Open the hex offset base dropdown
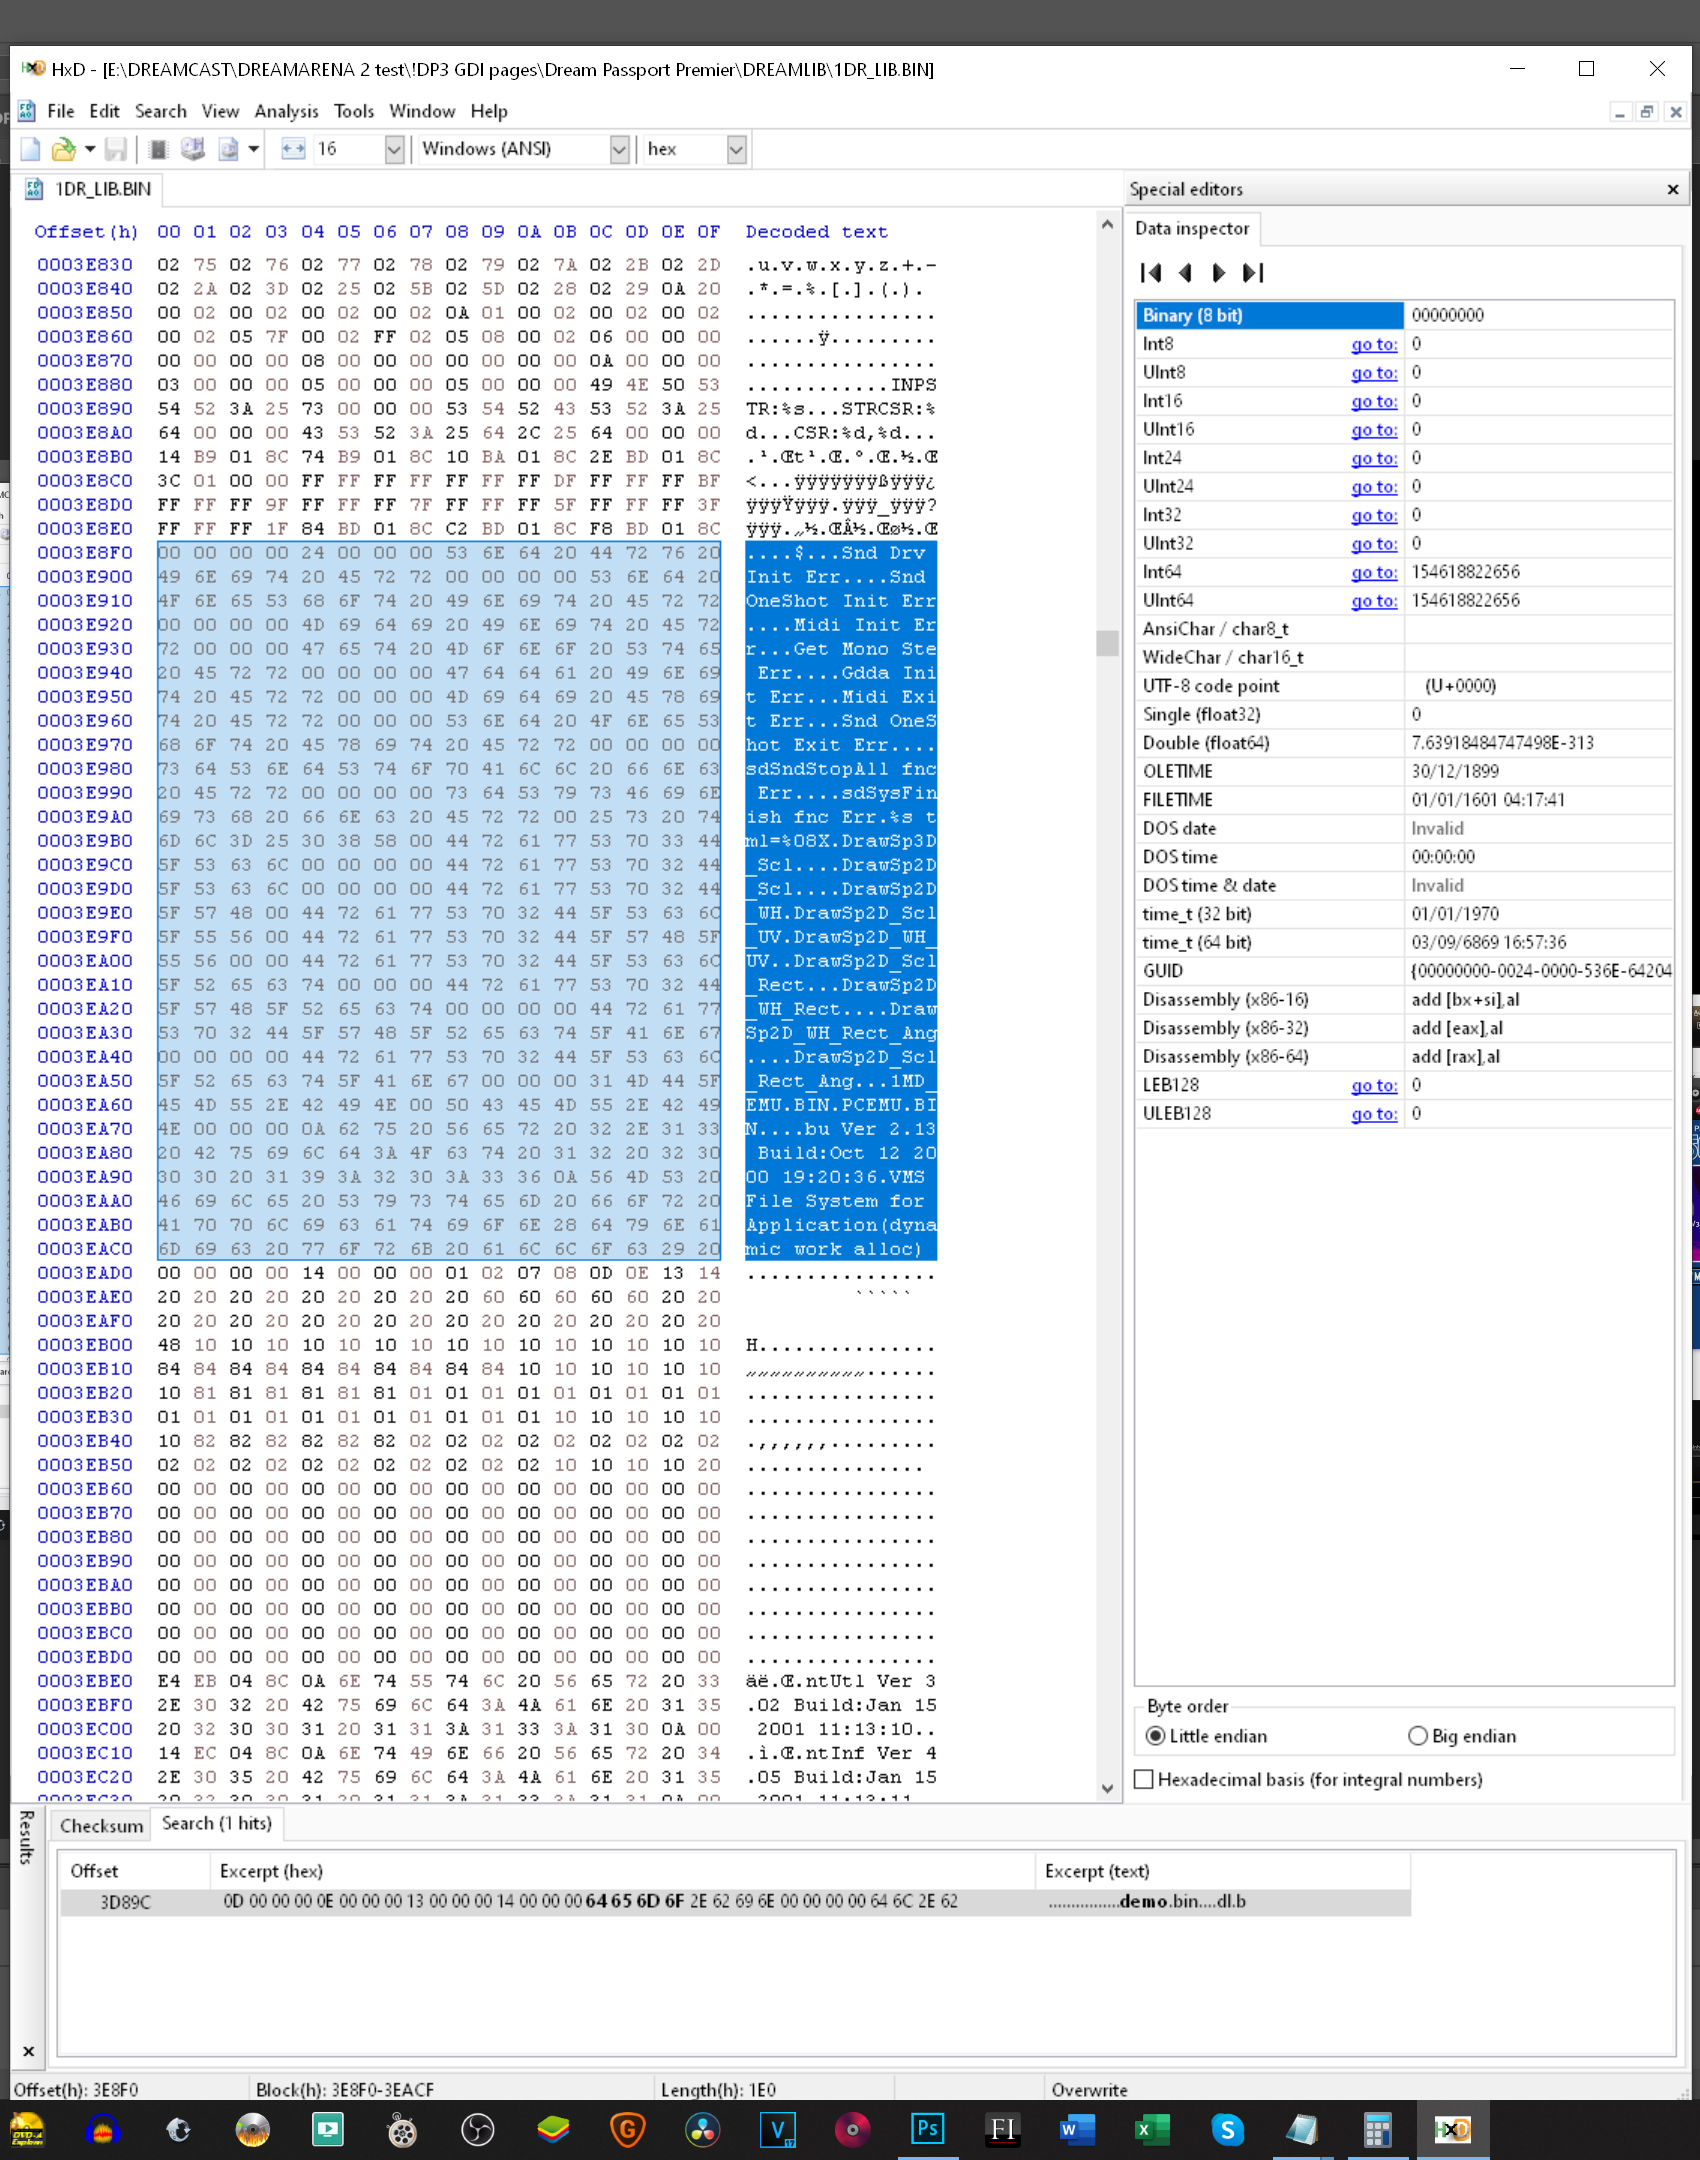 point(737,149)
